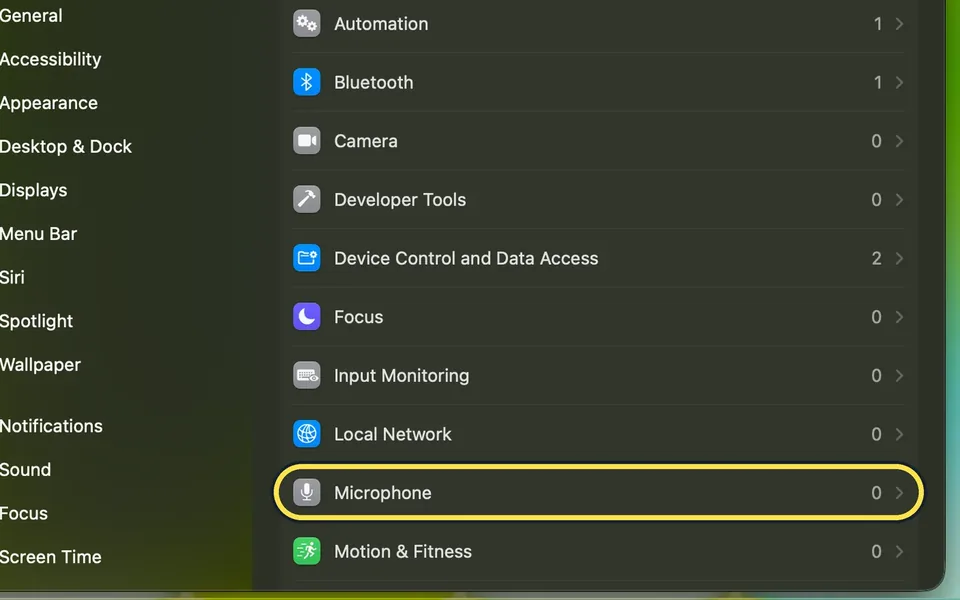This screenshot has height=600, width=960.
Task: Select Focus in the sidebar
Action: 23,514
